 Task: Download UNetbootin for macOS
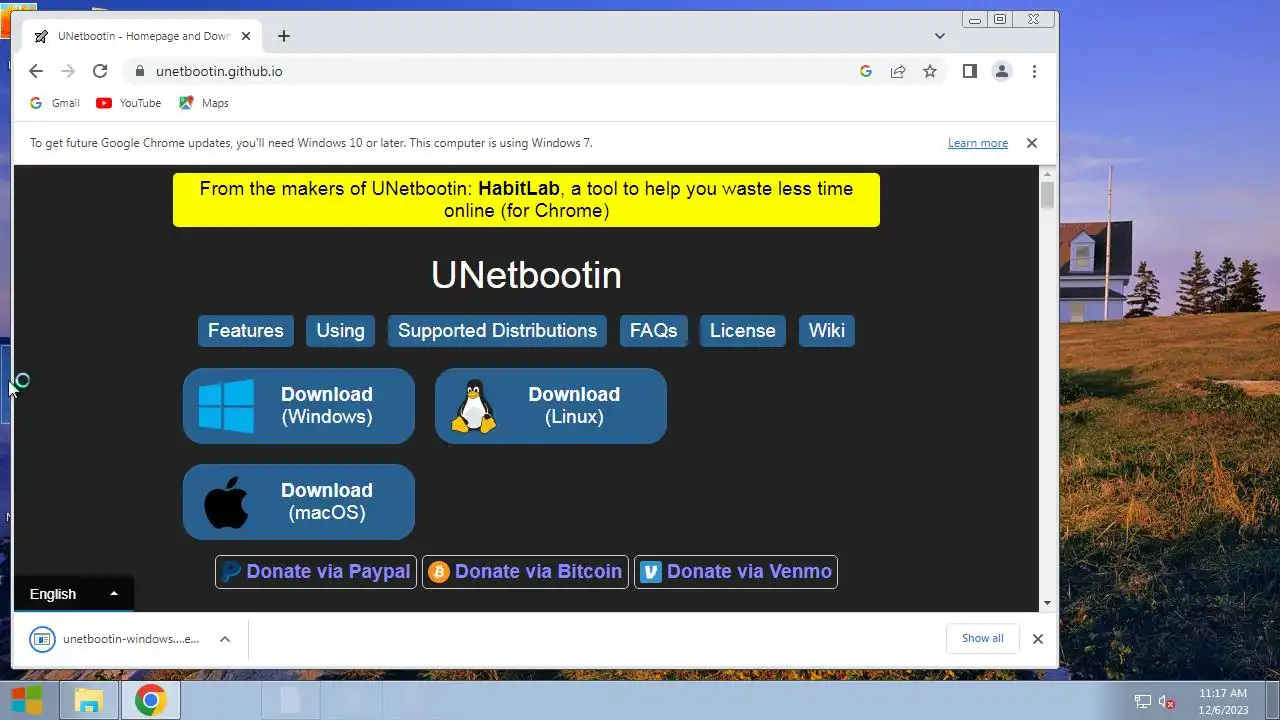[299, 502]
